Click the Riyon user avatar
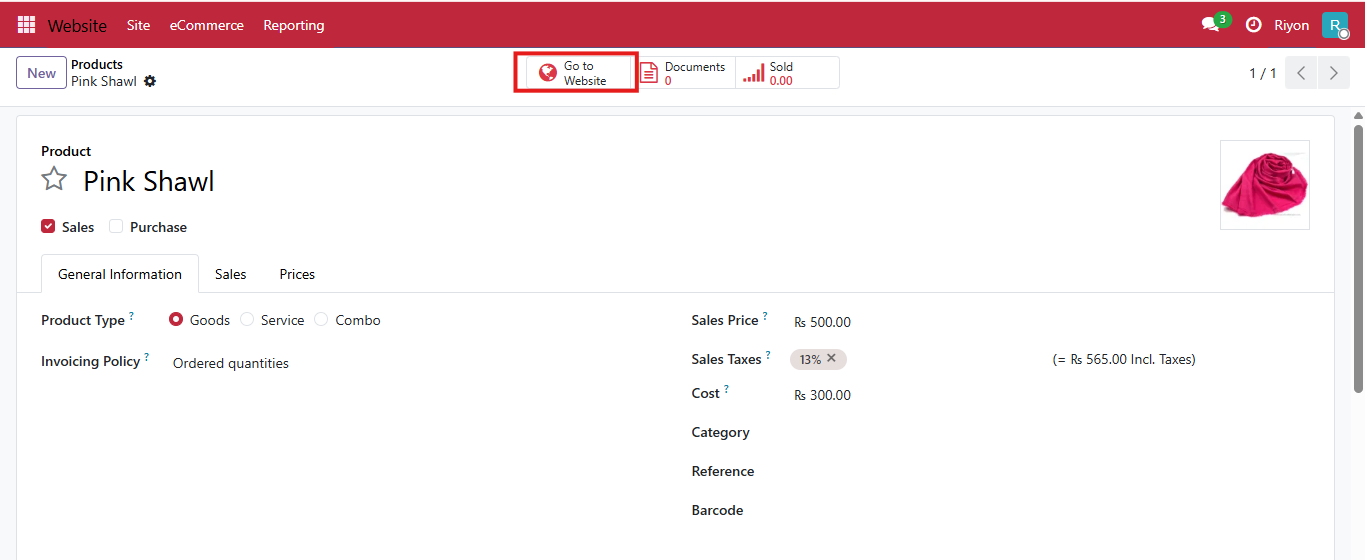 click(x=1334, y=25)
